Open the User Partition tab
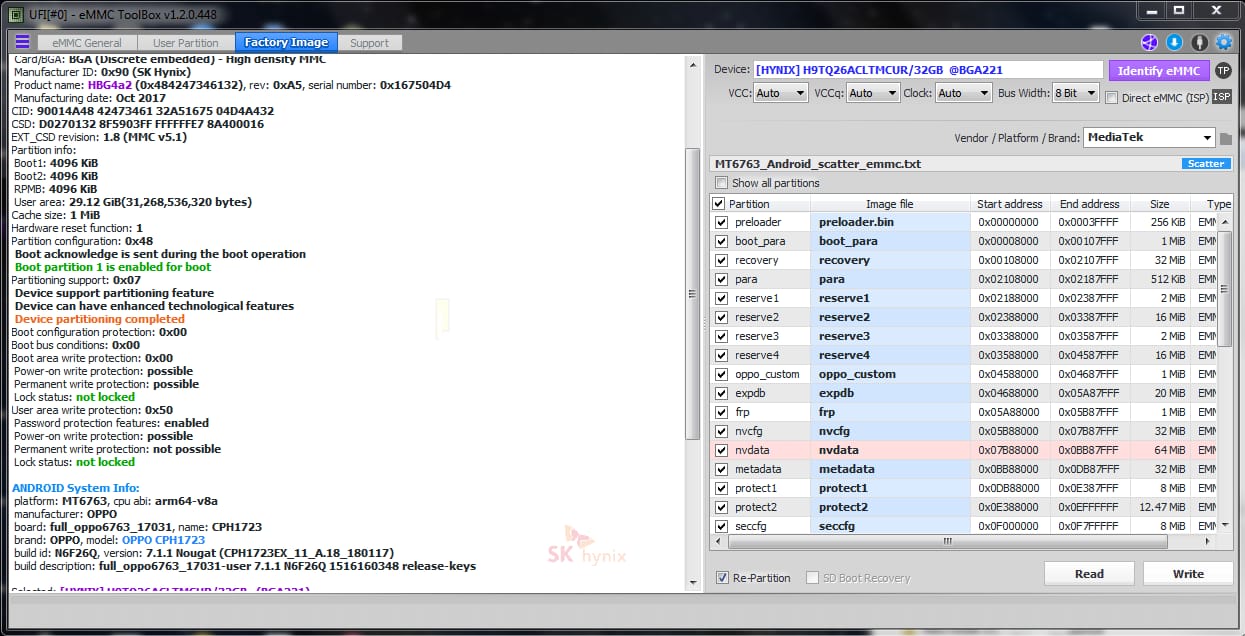 point(185,43)
